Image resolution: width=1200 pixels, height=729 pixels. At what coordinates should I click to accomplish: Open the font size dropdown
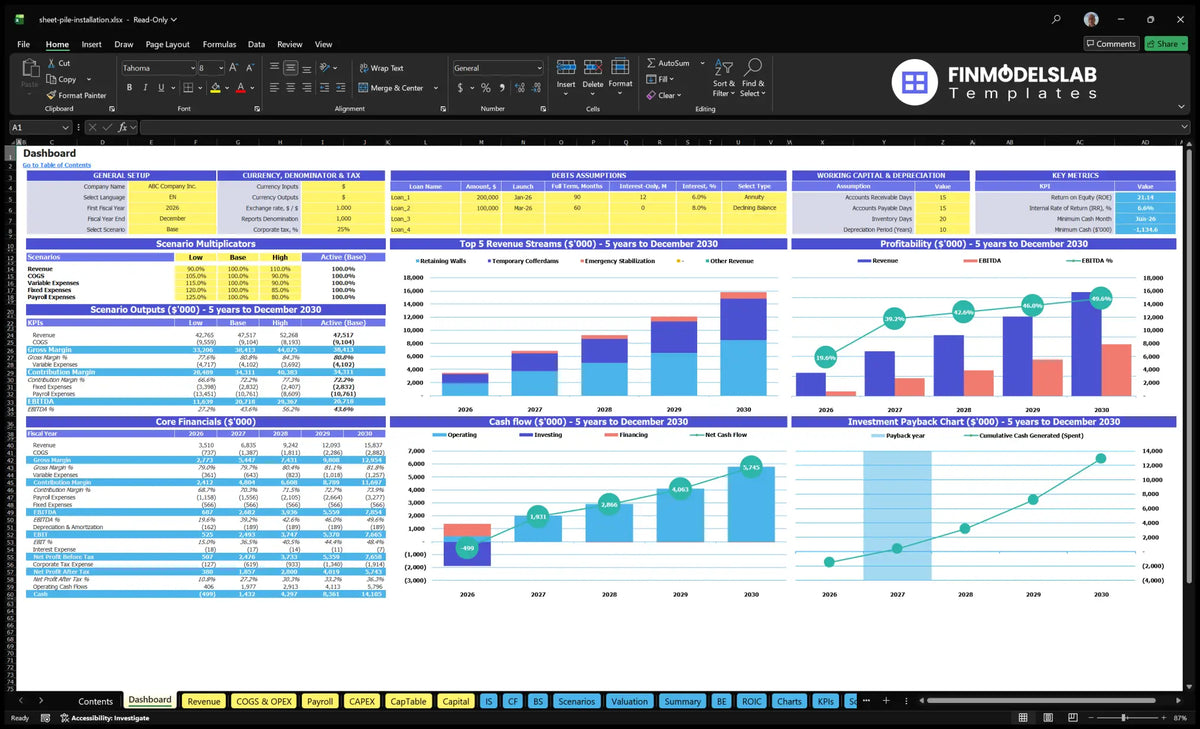click(x=219, y=68)
